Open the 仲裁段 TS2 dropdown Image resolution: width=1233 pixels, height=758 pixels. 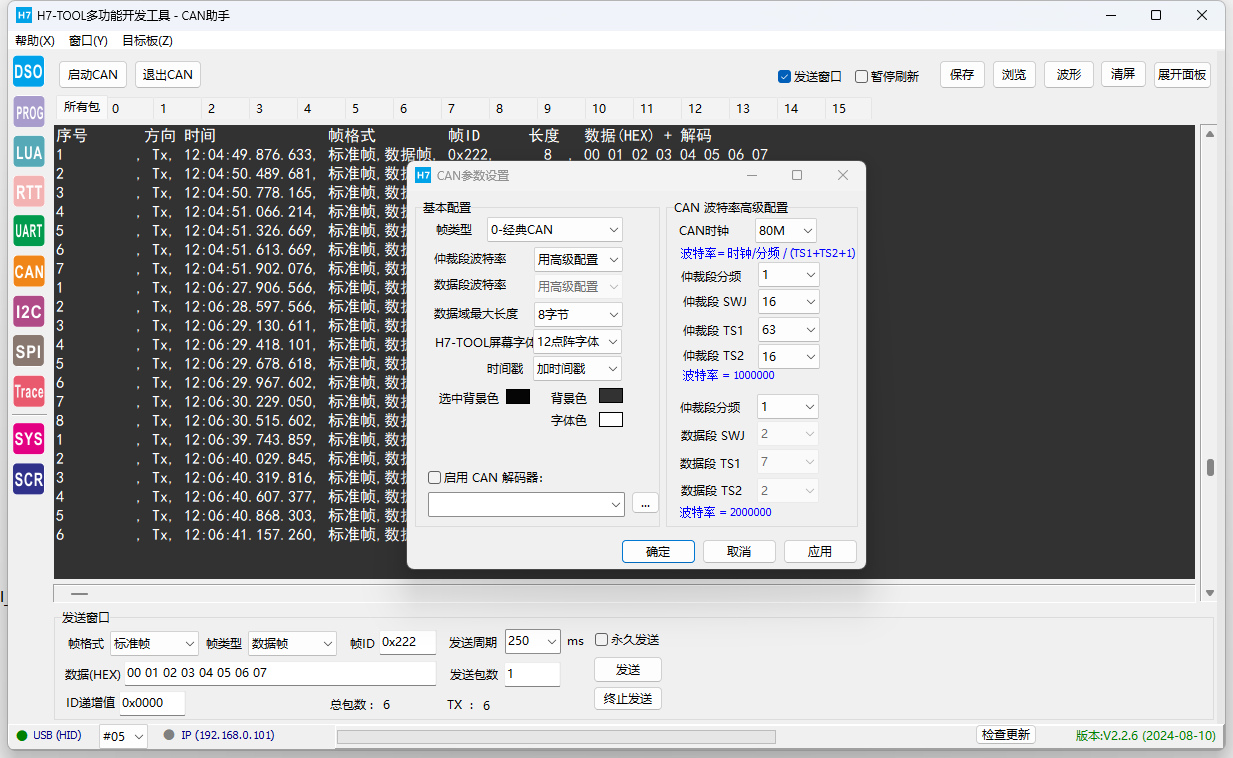pos(789,356)
